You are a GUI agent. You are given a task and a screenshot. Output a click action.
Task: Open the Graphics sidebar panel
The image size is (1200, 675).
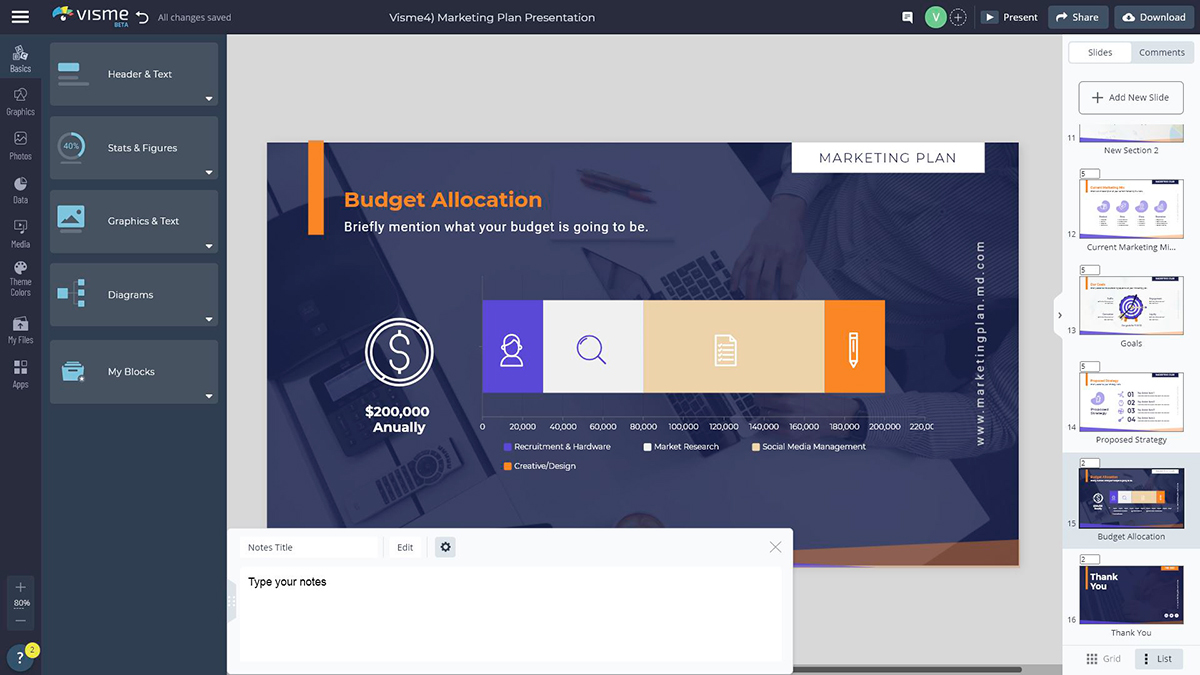(x=20, y=101)
